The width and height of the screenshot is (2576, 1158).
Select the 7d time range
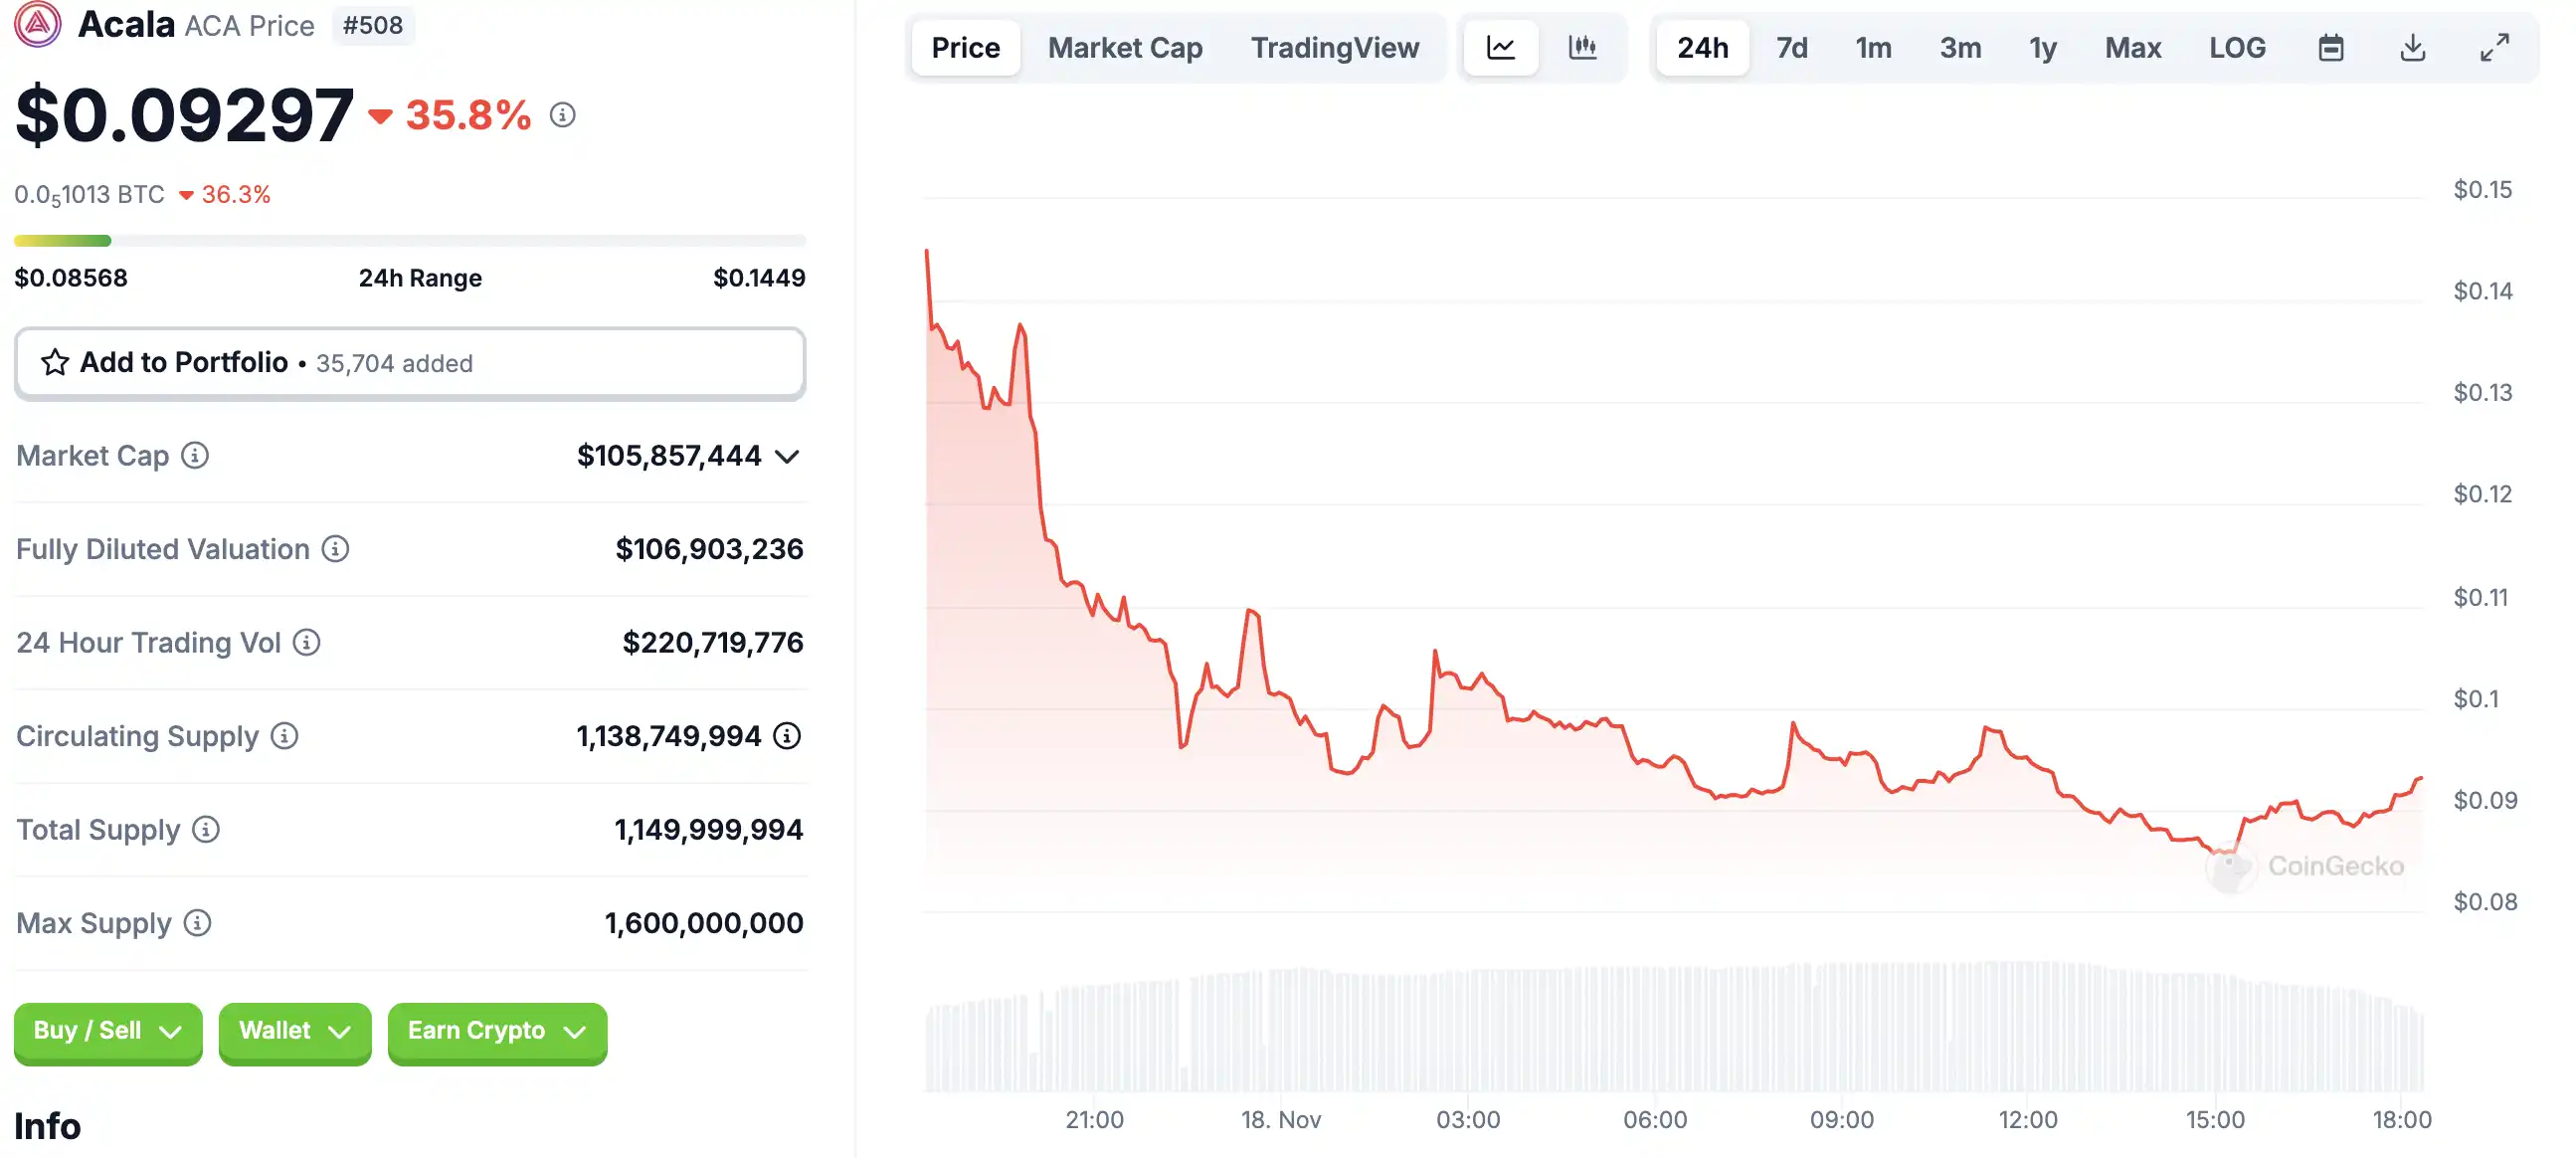pyautogui.click(x=1791, y=47)
